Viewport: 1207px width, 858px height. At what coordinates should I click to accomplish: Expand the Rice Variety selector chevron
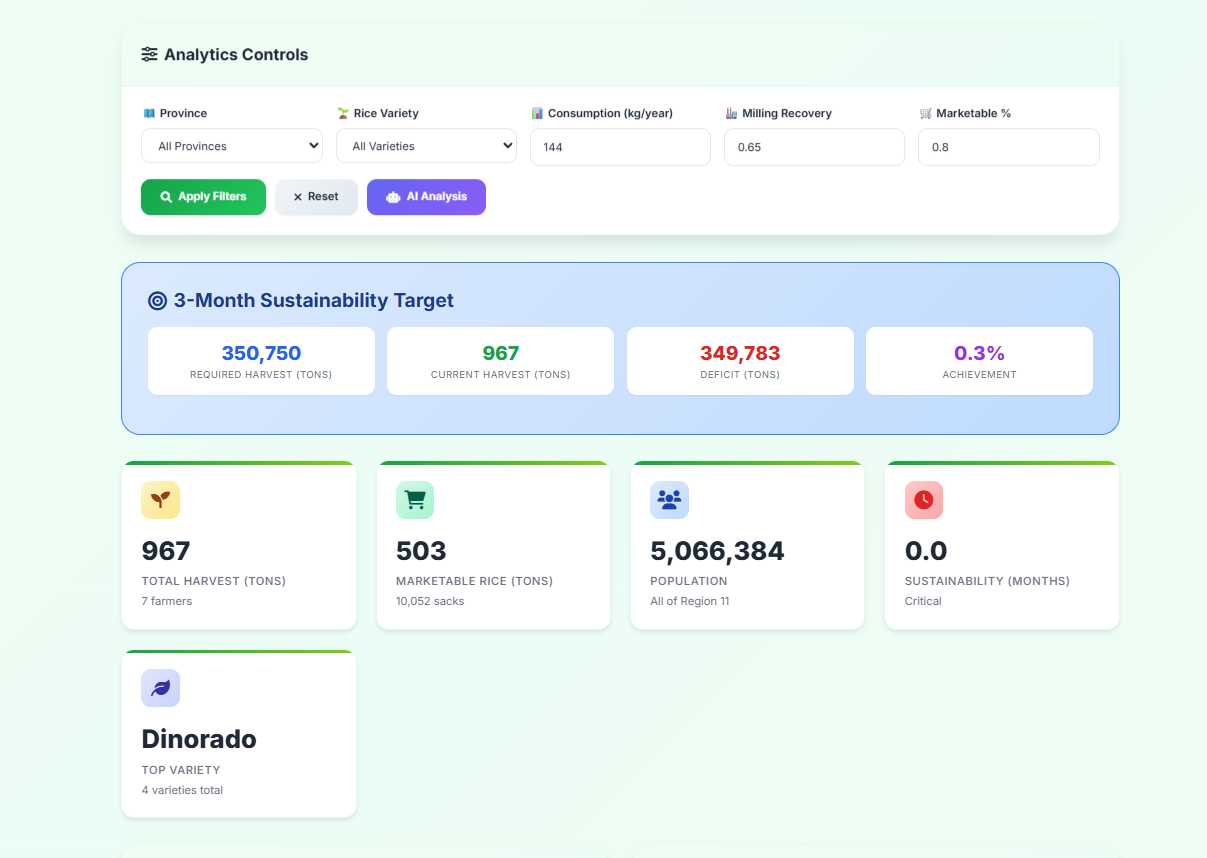tap(508, 146)
